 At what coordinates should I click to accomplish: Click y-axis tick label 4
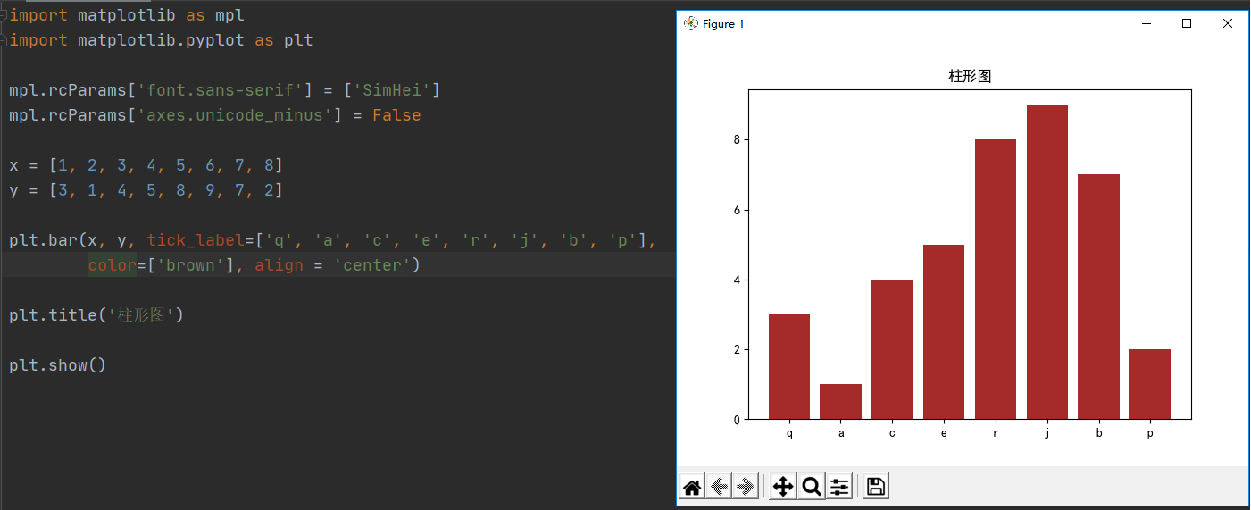pos(737,280)
